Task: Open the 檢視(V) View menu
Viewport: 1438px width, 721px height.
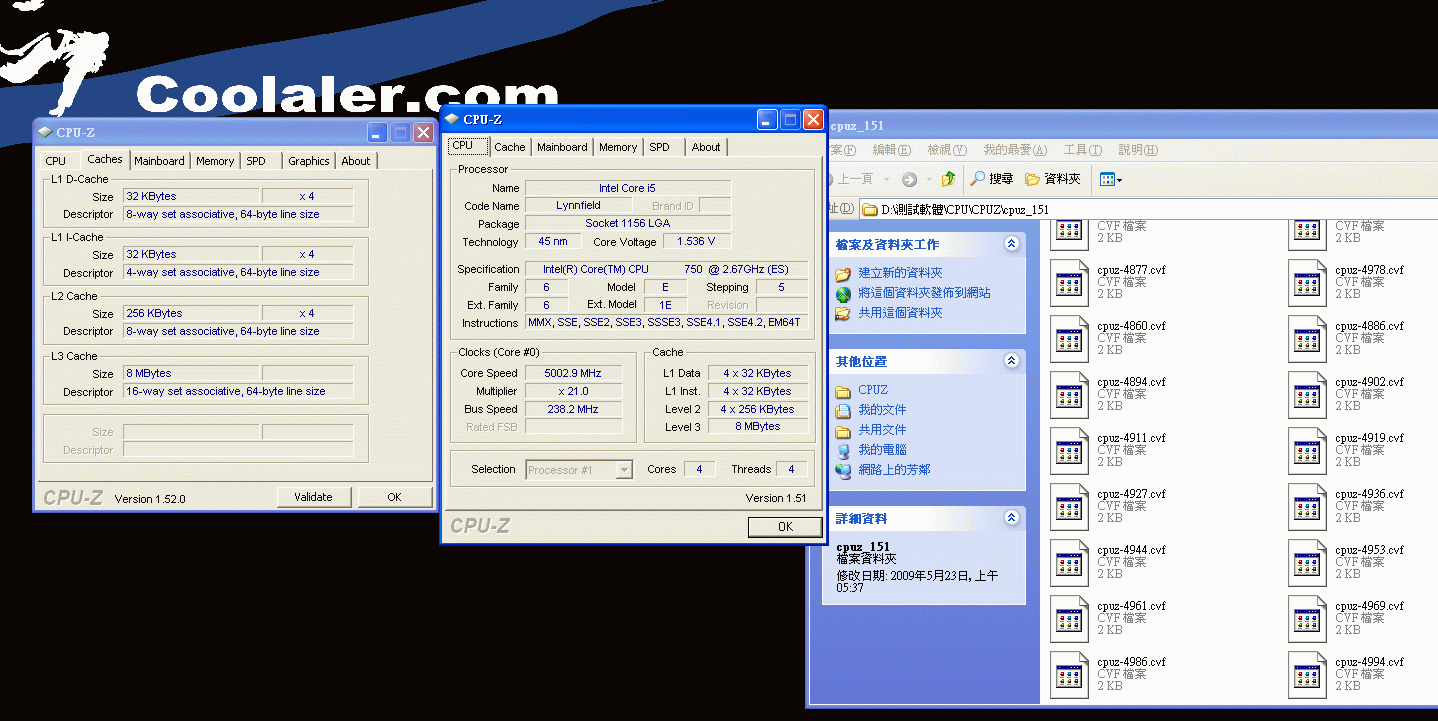Action: (947, 150)
